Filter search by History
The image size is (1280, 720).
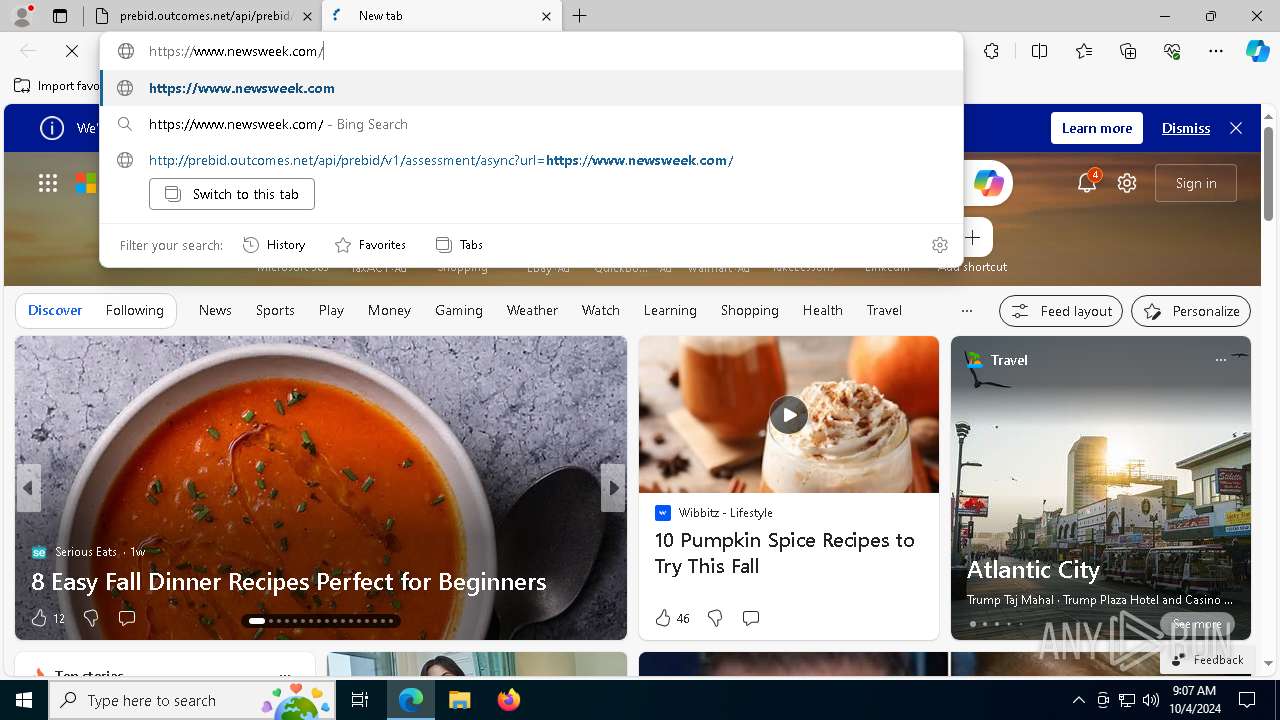tap(274, 245)
